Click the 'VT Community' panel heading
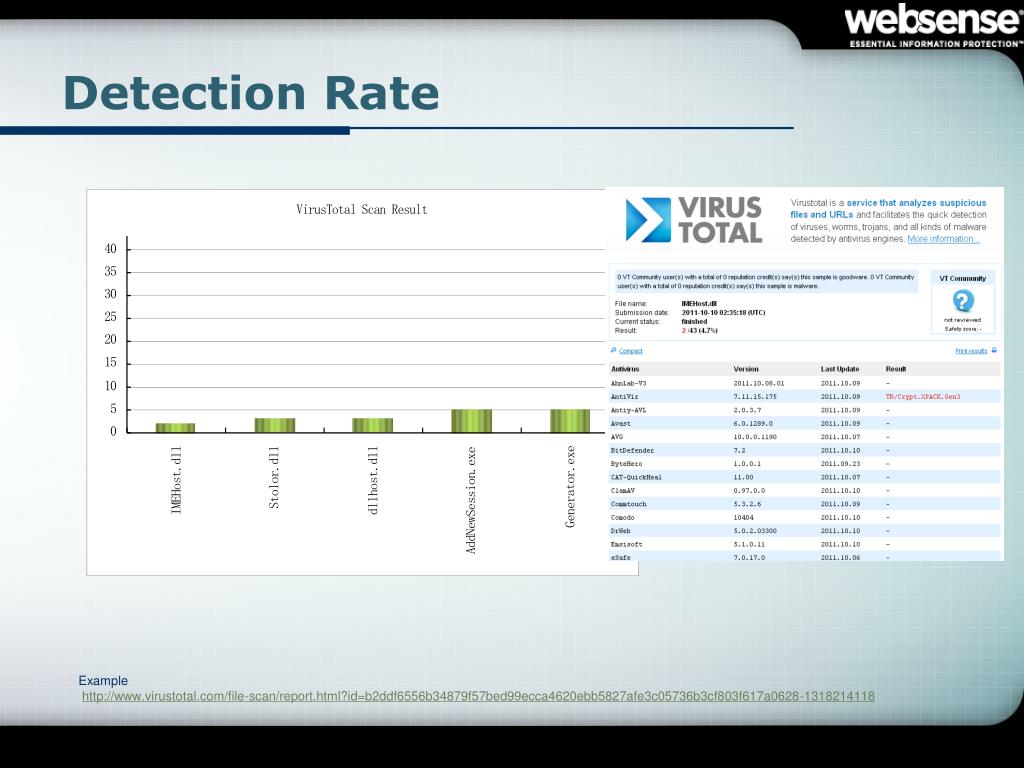Screen dimensions: 1024x768 [x=963, y=278]
